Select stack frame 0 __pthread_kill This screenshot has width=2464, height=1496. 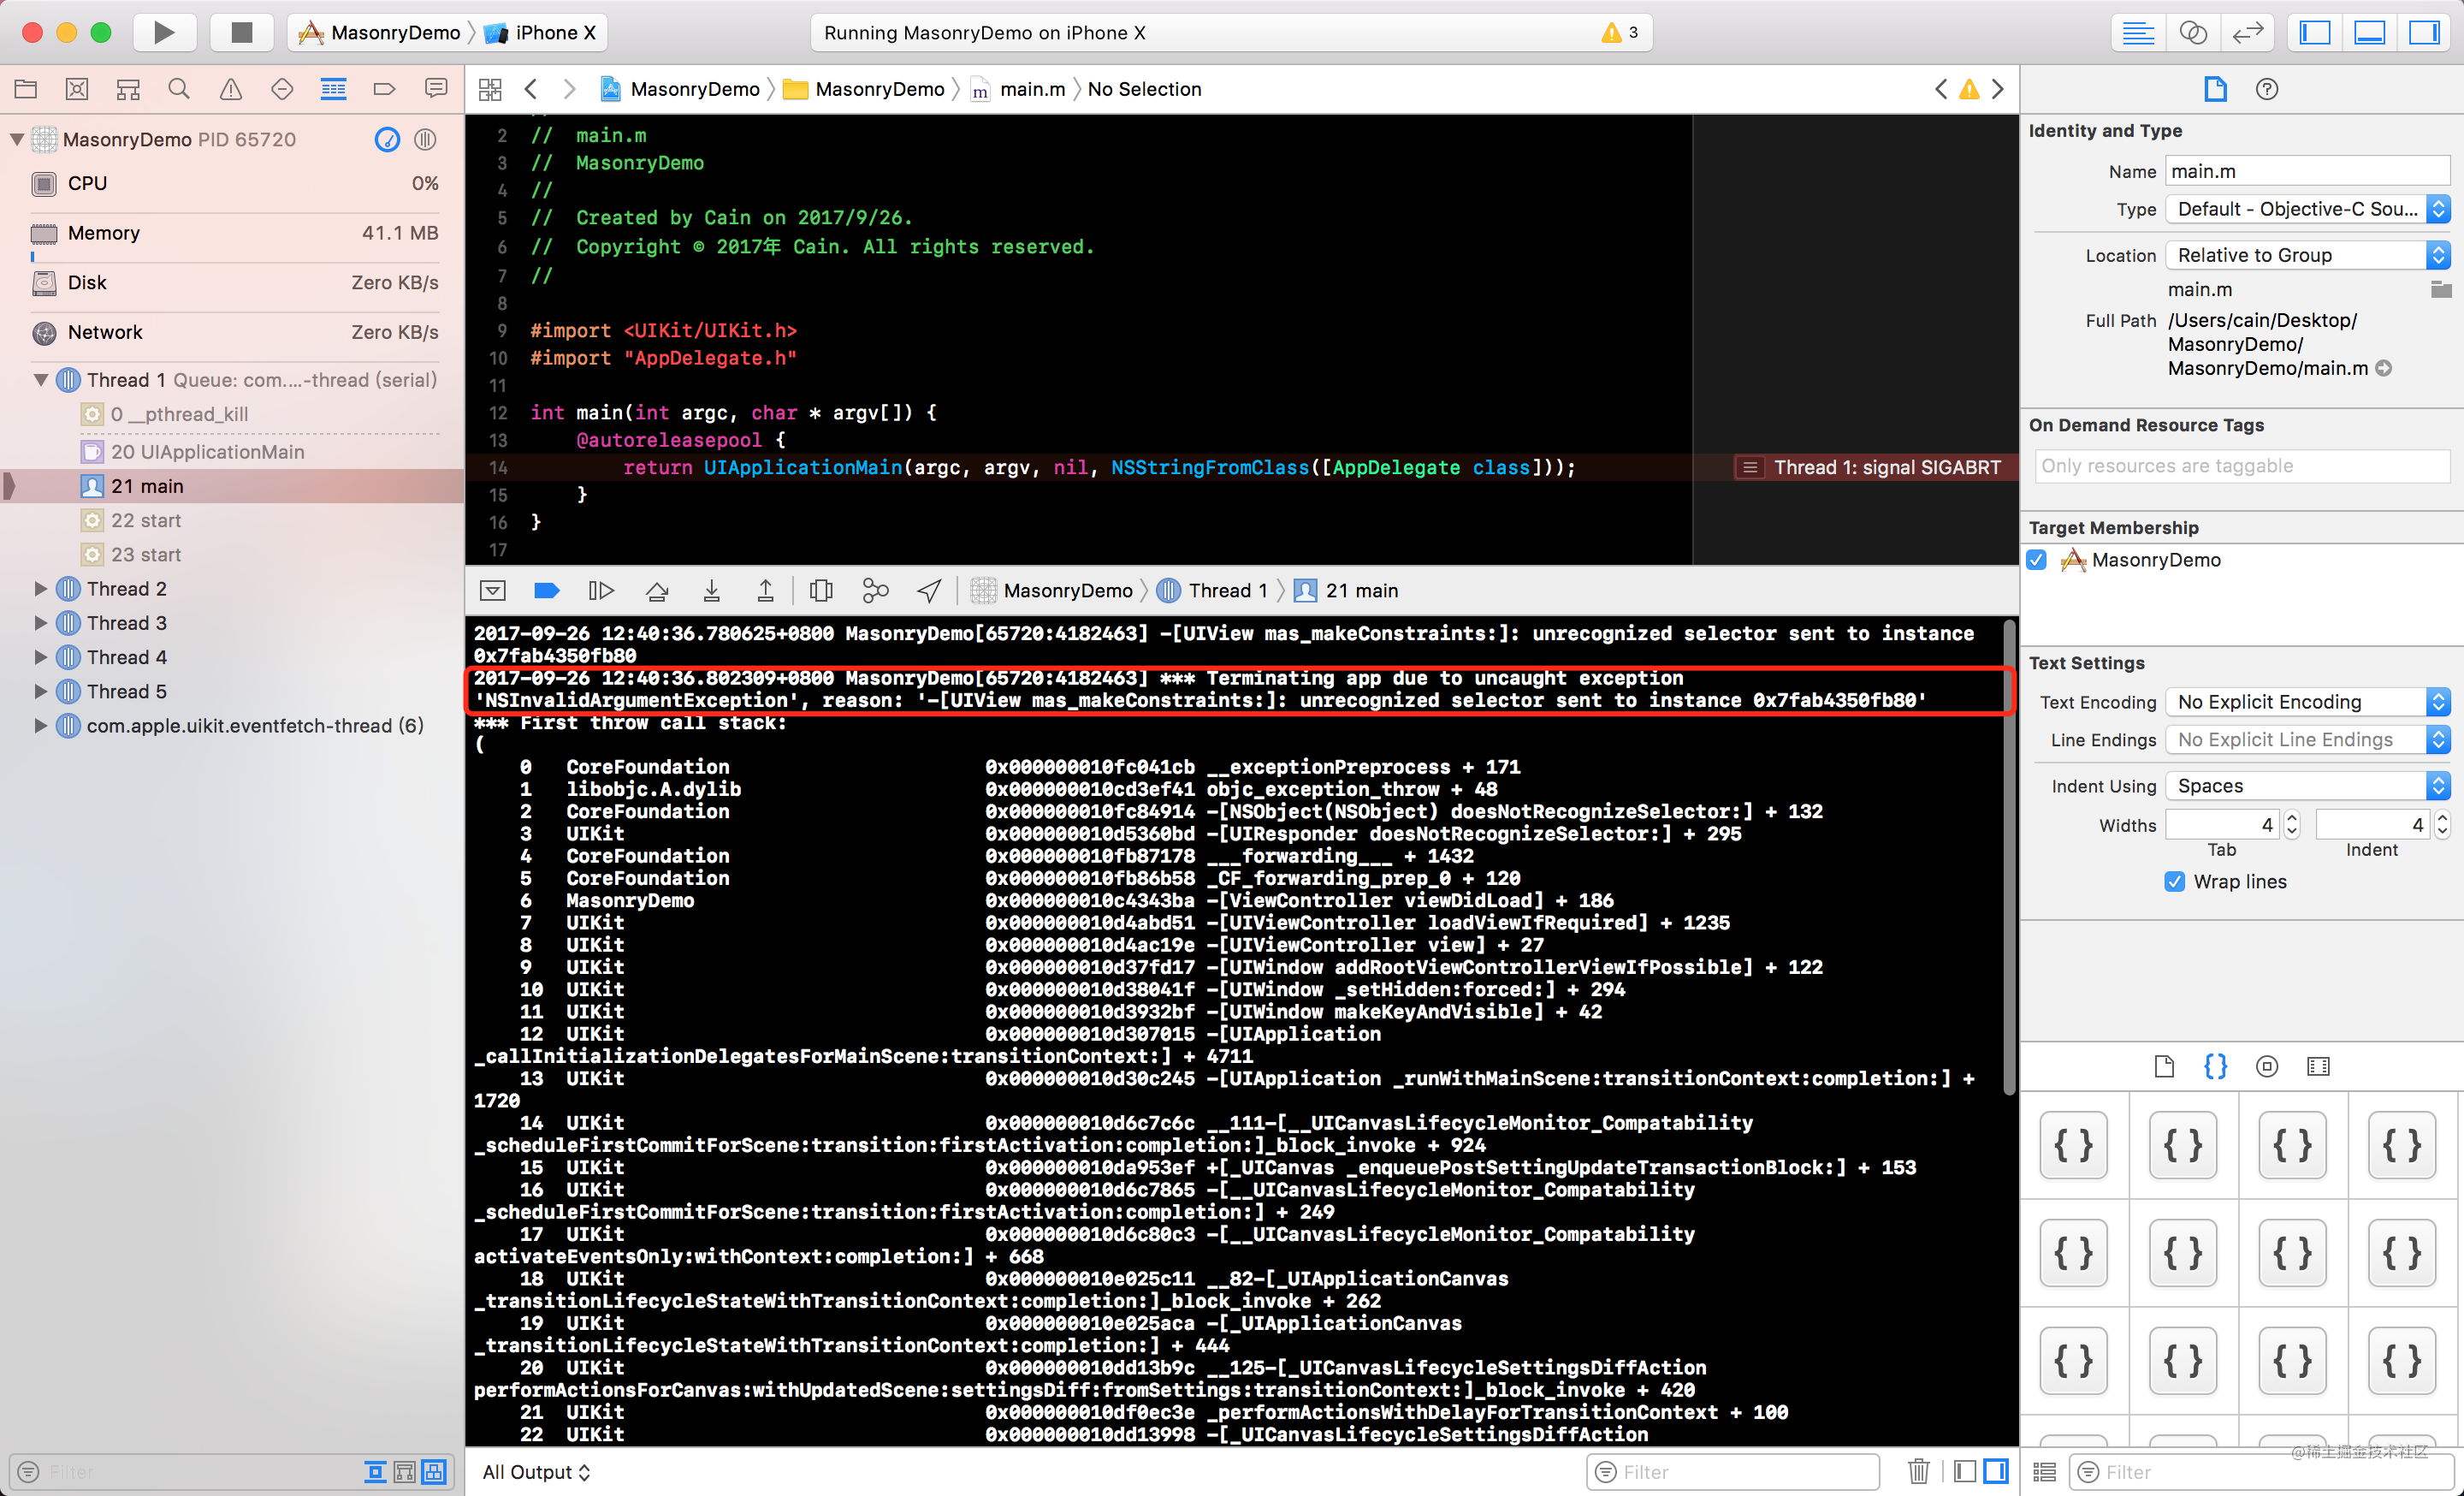point(232,414)
